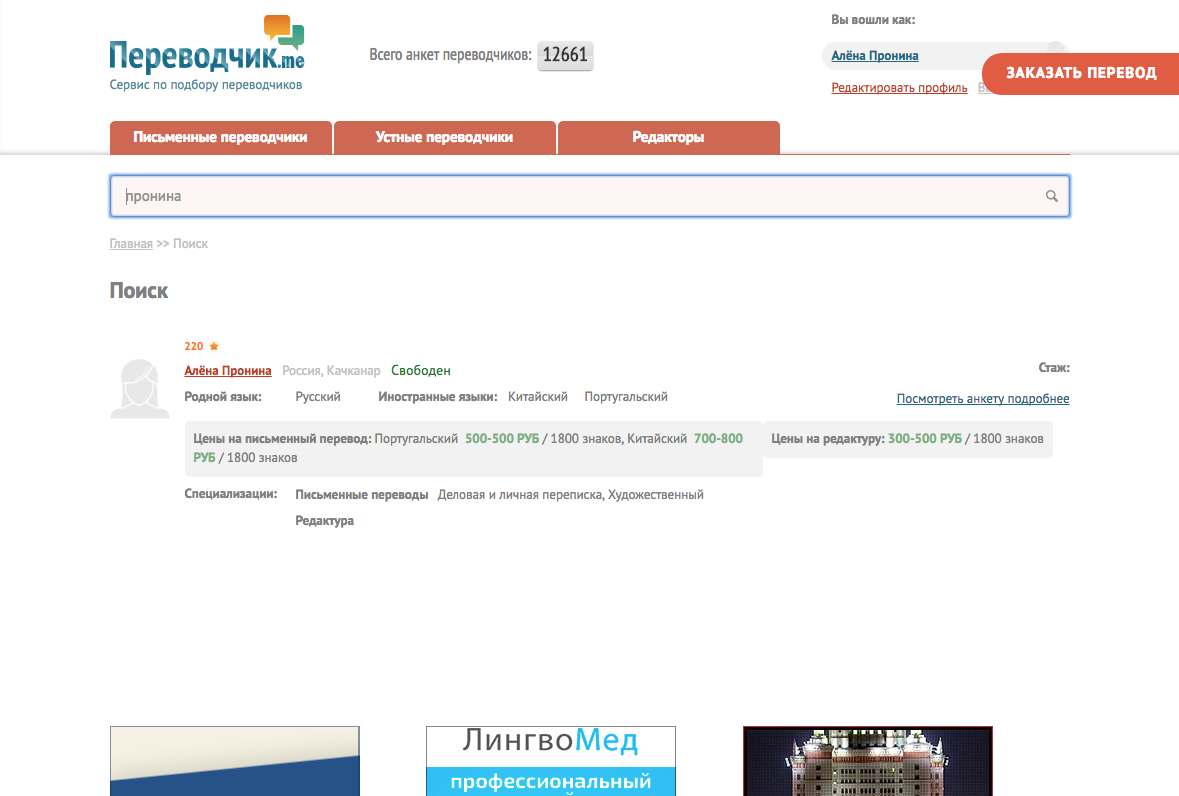The image size is (1179, 796).
Task: Click the Алёна Пронина link in header
Action: 874,56
